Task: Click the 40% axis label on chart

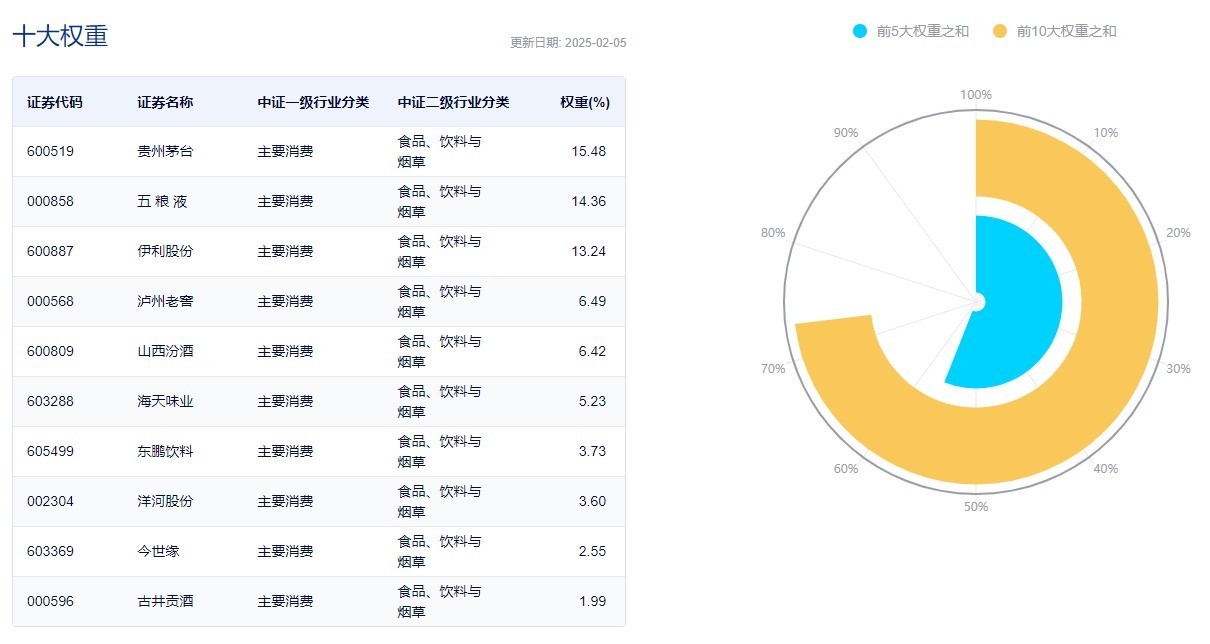Action: click(x=1106, y=469)
